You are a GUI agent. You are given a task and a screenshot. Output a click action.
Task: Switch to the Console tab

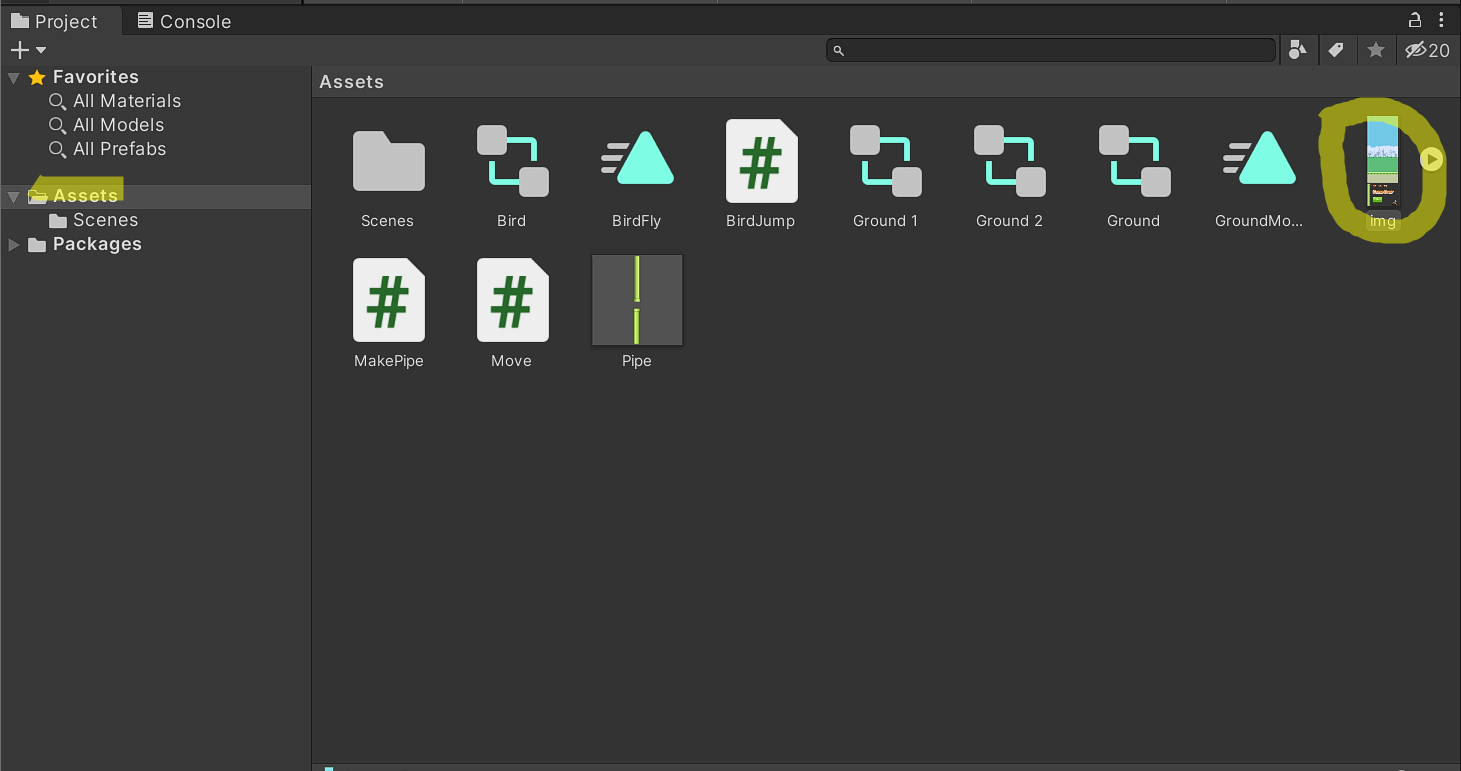coord(184,21)
